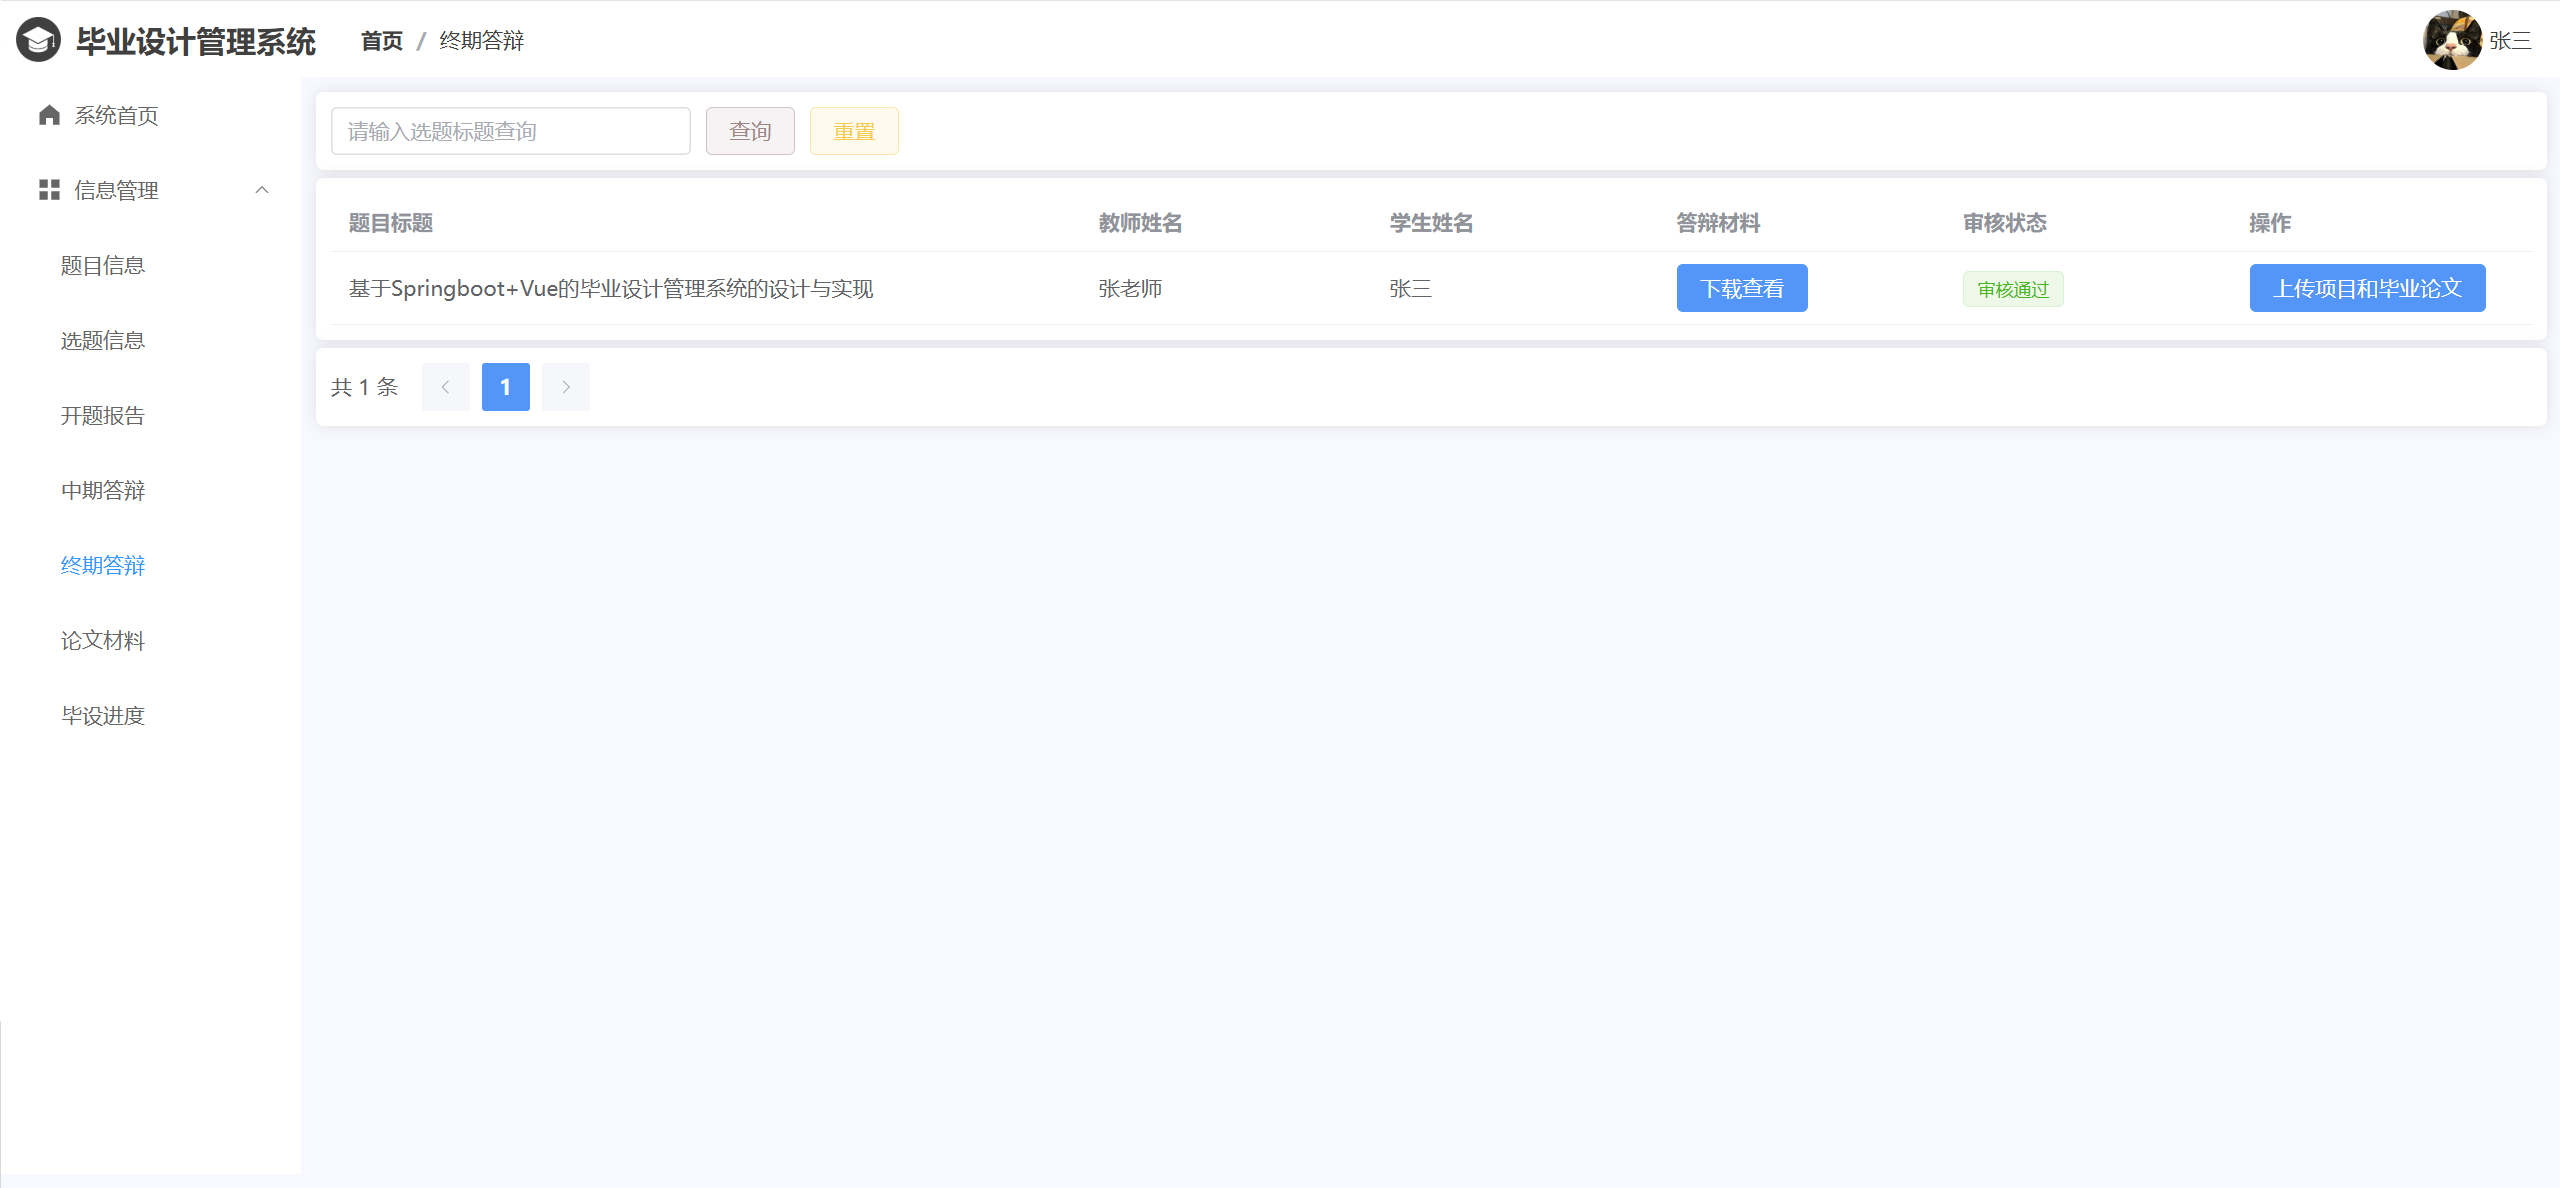
Task: Click 下载查看 to download materials
Action: click(x=1741, y=288)
